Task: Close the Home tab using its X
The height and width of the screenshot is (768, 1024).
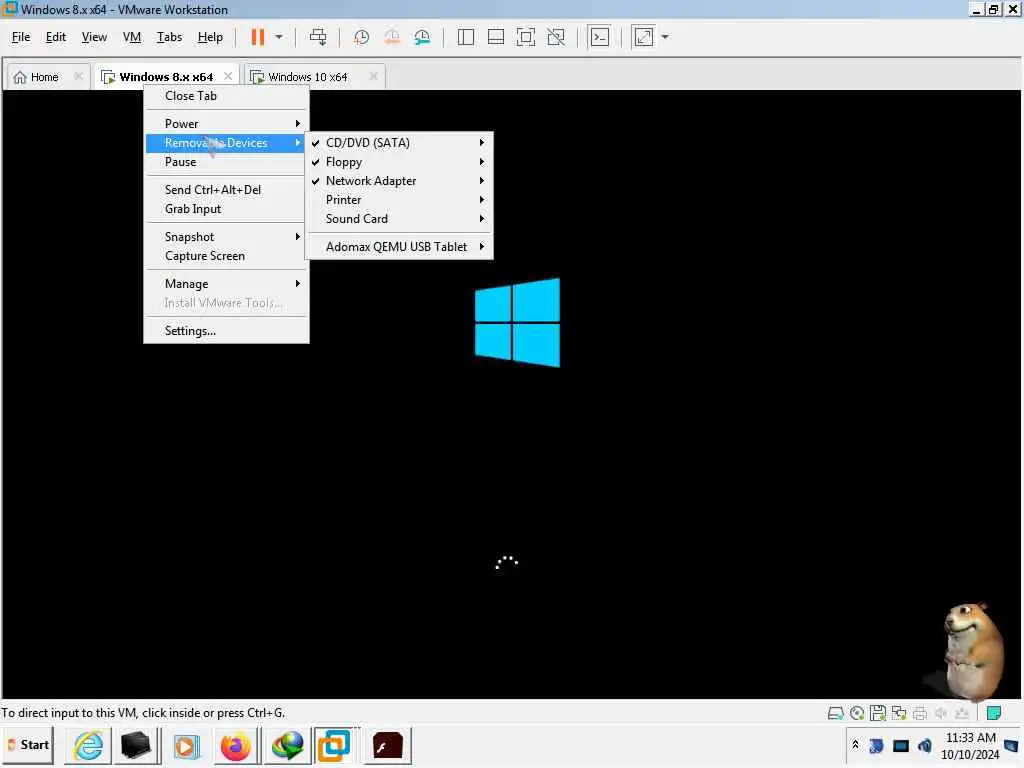Action: (78, 76)
